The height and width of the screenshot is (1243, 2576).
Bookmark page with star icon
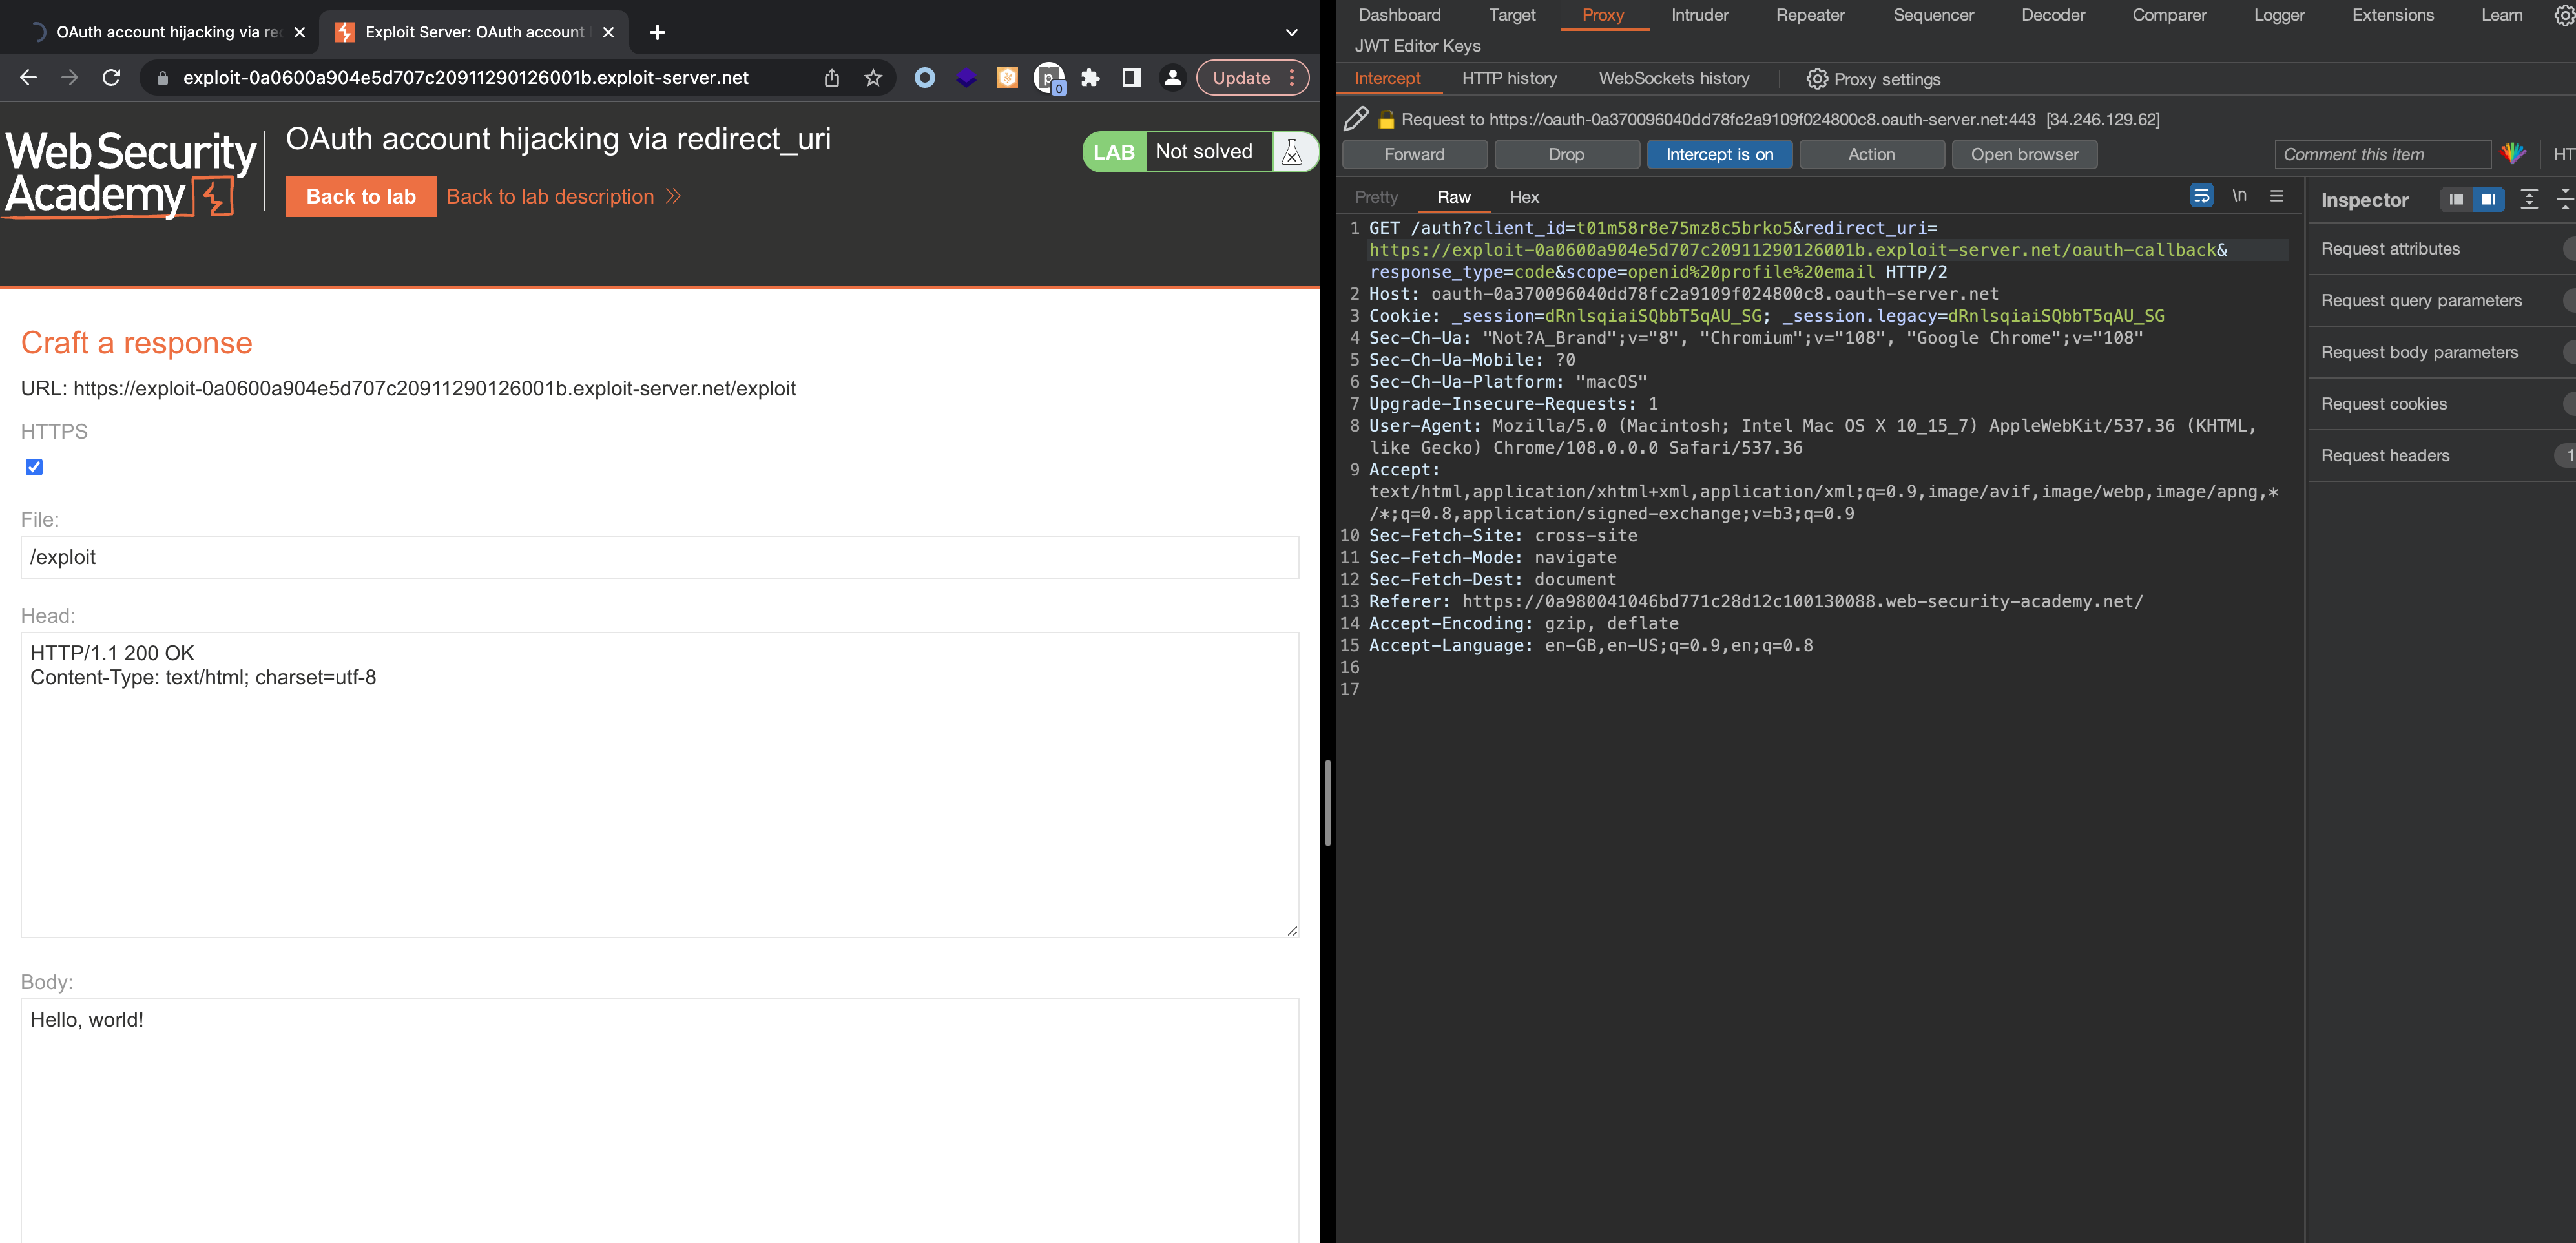tap(873, 78)
